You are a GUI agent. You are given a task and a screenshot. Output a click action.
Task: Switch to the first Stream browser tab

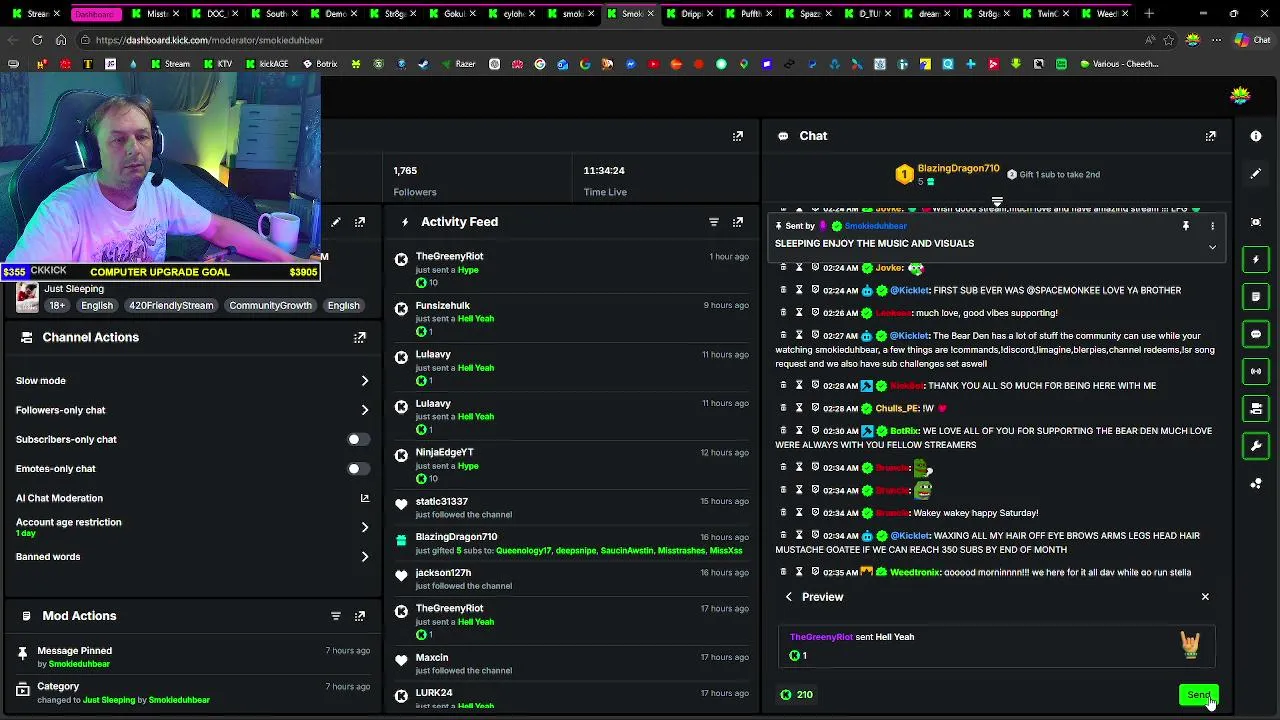[38, 14]
